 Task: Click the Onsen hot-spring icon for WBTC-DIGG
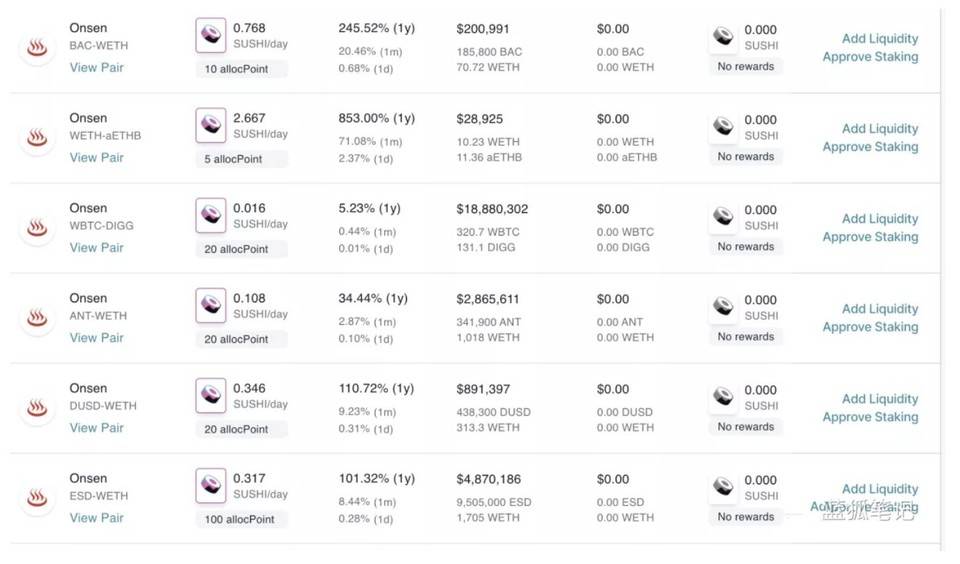(x=37, y=228)
